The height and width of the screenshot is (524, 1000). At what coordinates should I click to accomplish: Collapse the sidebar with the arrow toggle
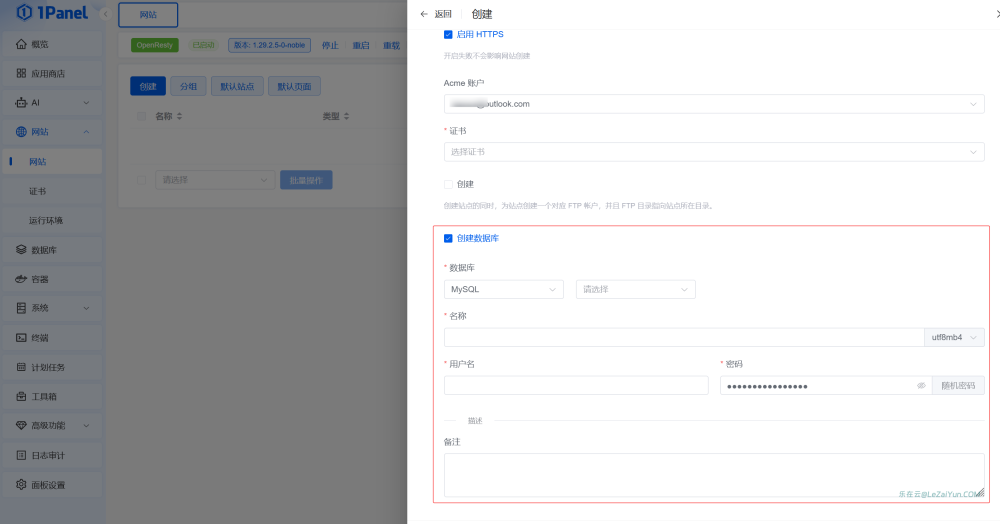pos(105,13)
